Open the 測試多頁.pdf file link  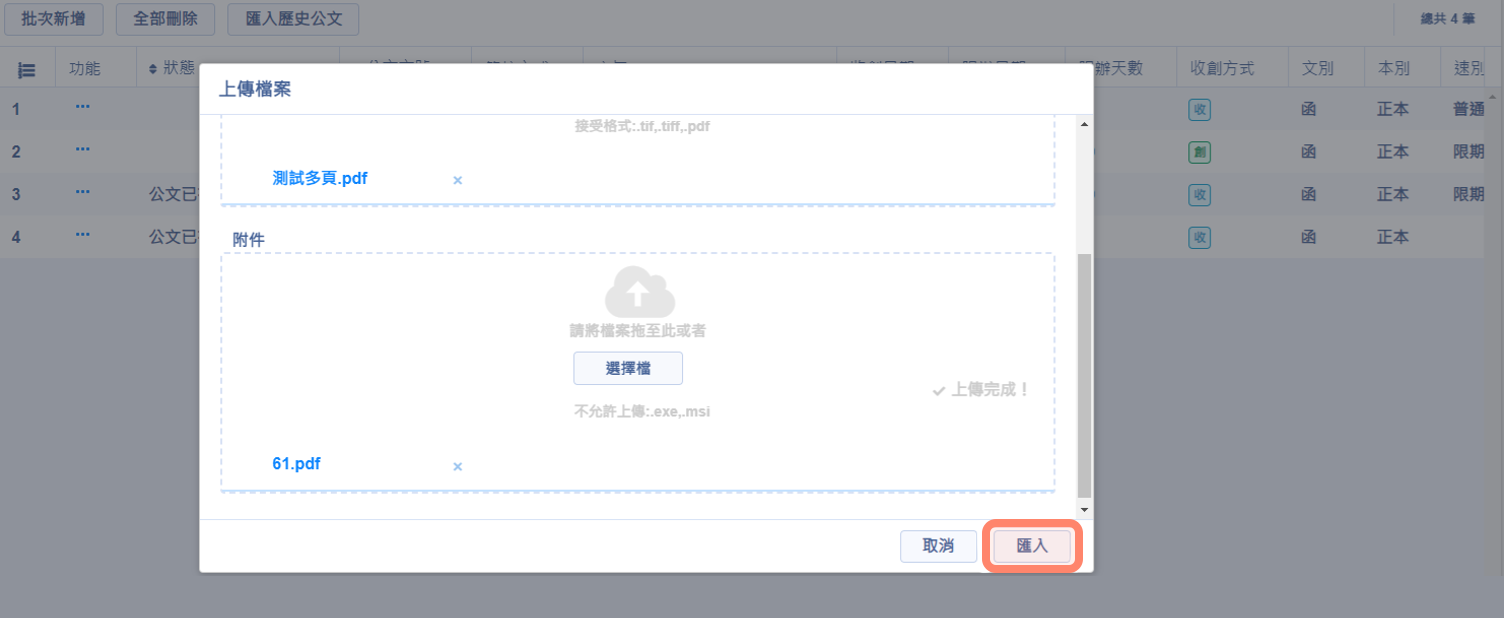point(319,179)
